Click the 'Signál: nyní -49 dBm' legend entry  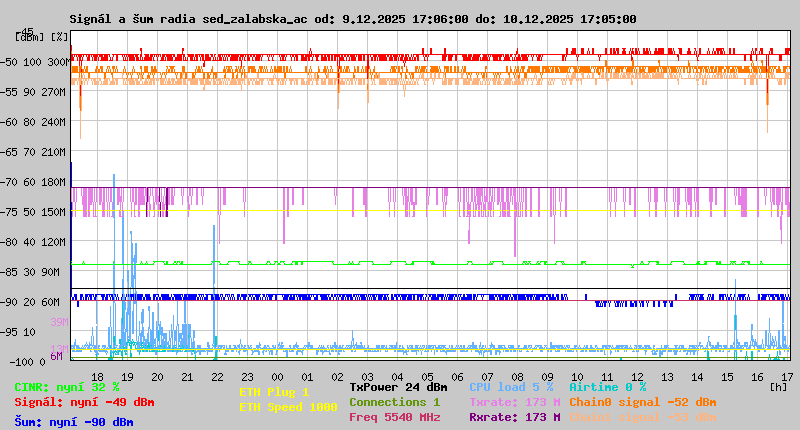coord(84,402)
